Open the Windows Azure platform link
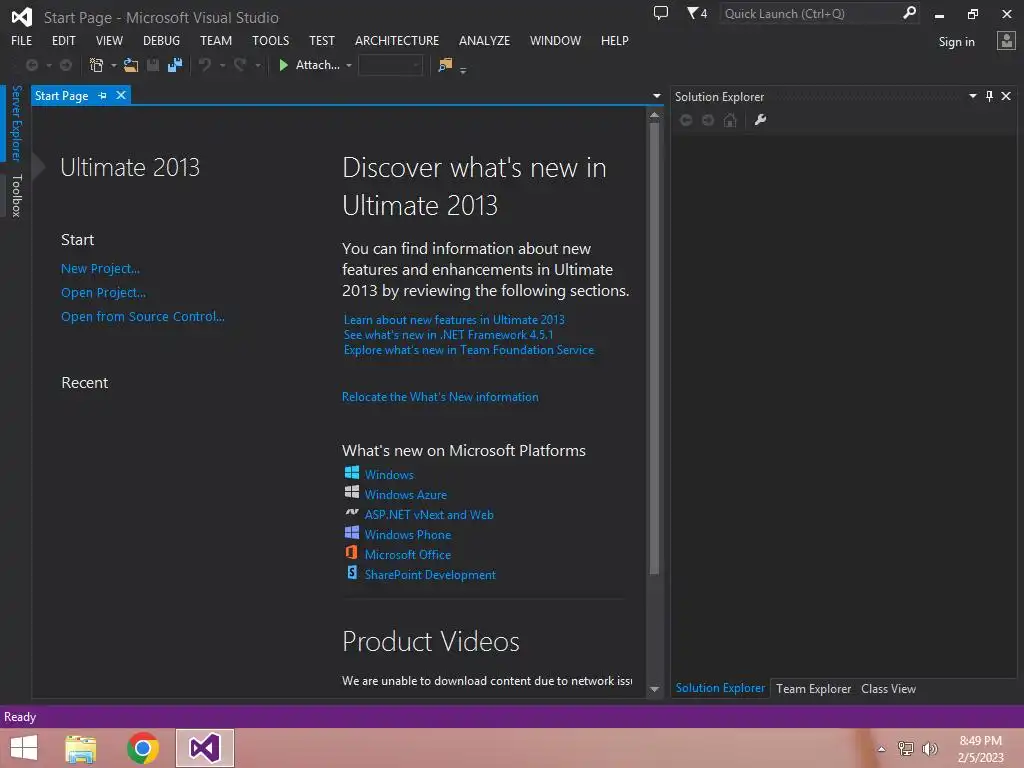 coord(406,494)
